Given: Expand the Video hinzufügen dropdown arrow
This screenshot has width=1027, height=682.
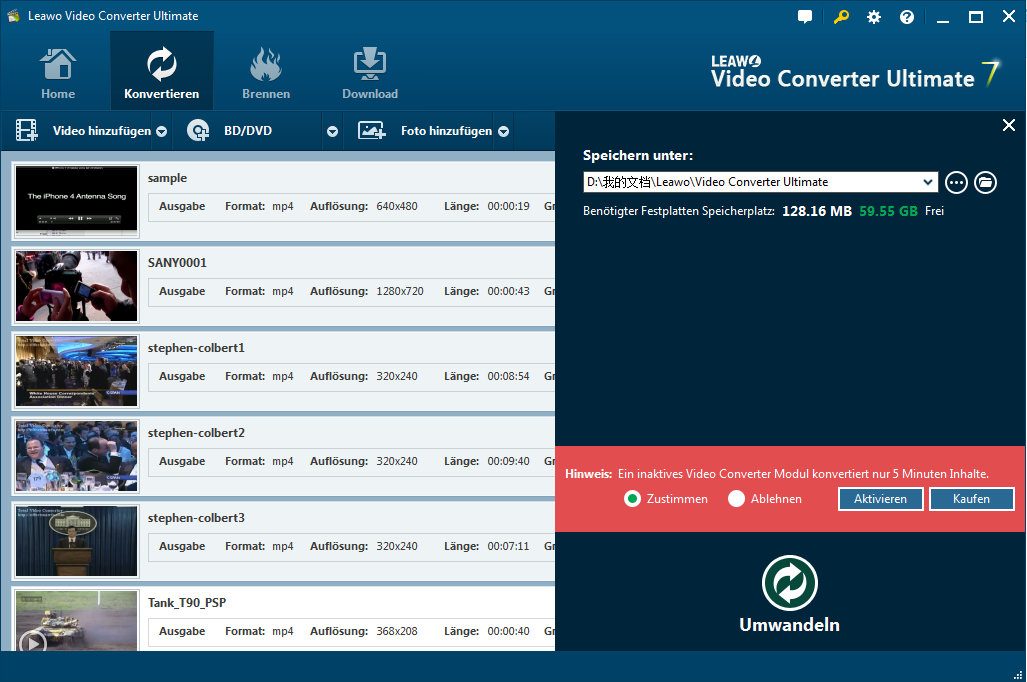Looking at the screenshot, I should click(162, 132).
